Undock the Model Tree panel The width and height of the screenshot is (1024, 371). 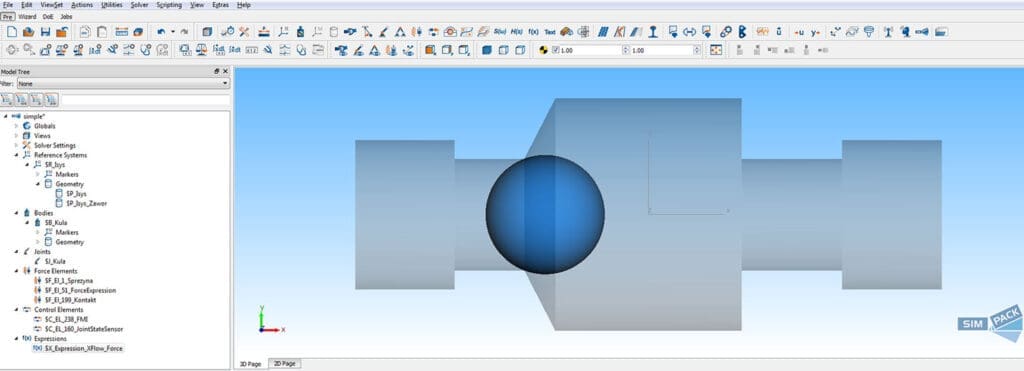(x=217, y=71)
